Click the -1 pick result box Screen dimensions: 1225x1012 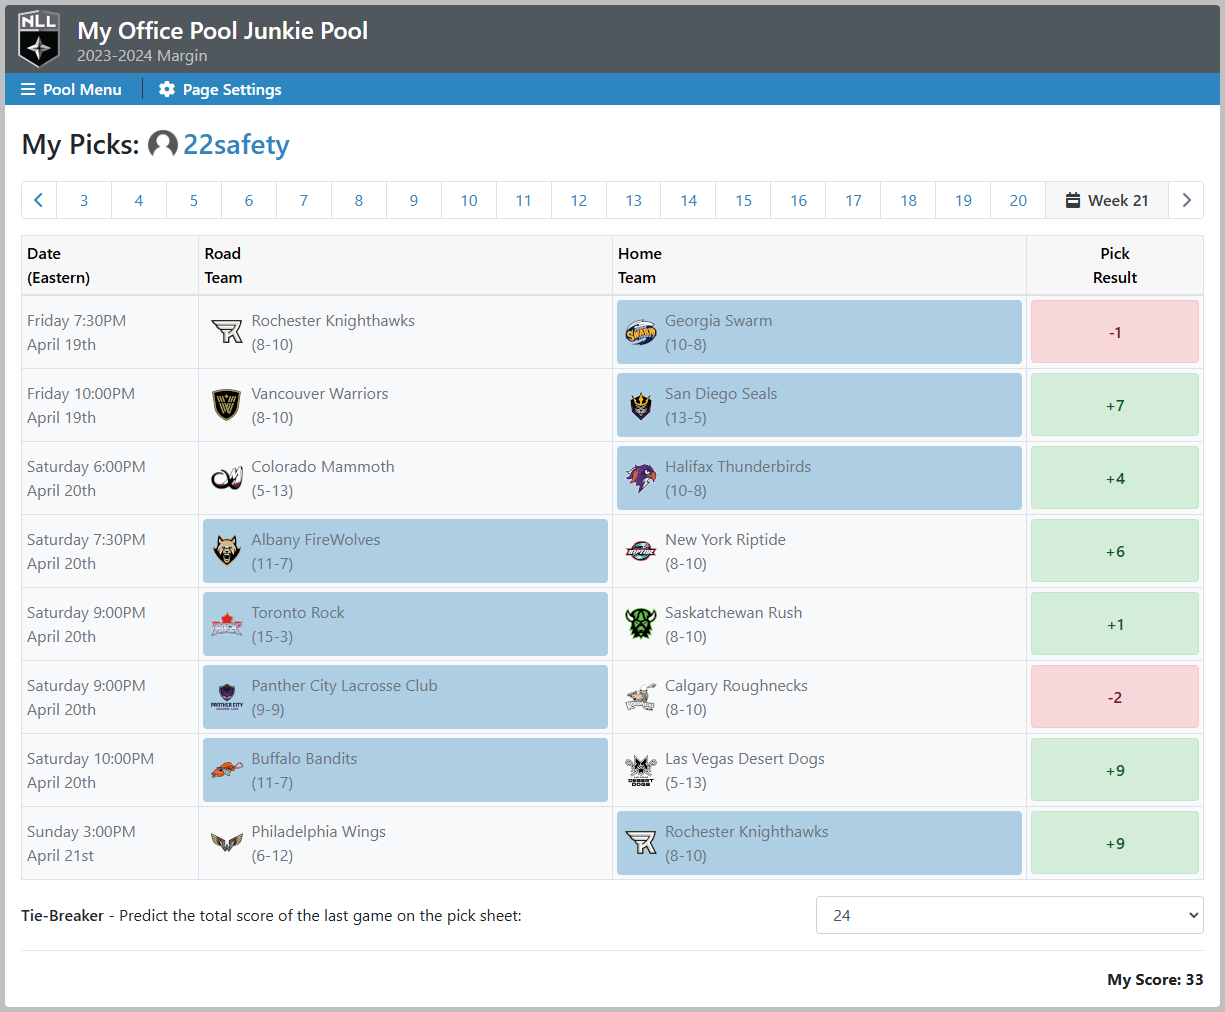pos(1115,332)
